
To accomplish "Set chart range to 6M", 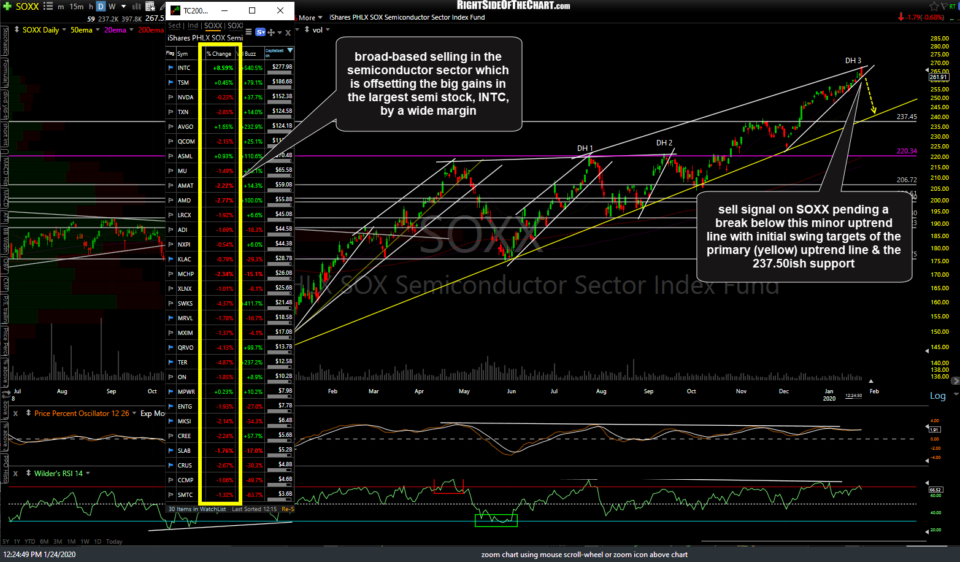I will coord(44,541).
